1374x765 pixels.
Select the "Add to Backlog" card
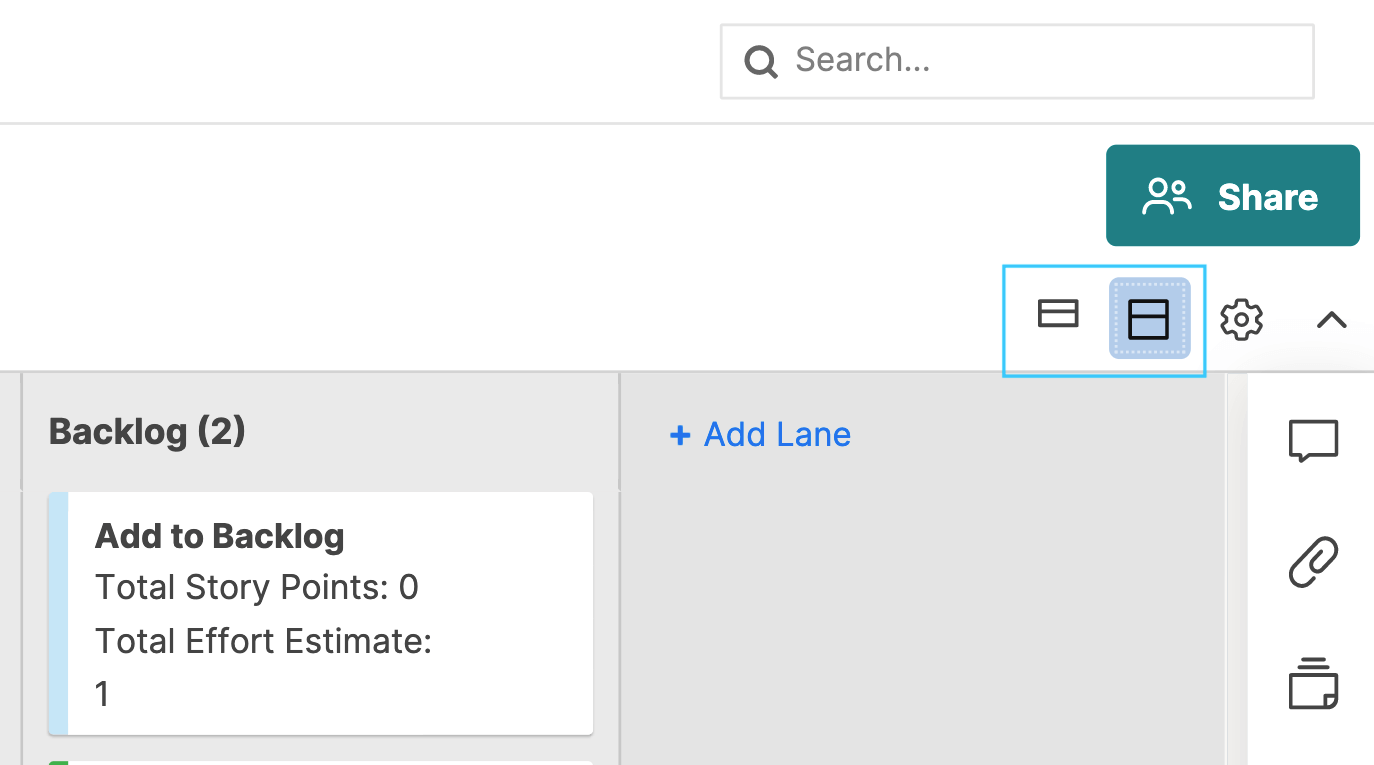[x=320, y=612]
